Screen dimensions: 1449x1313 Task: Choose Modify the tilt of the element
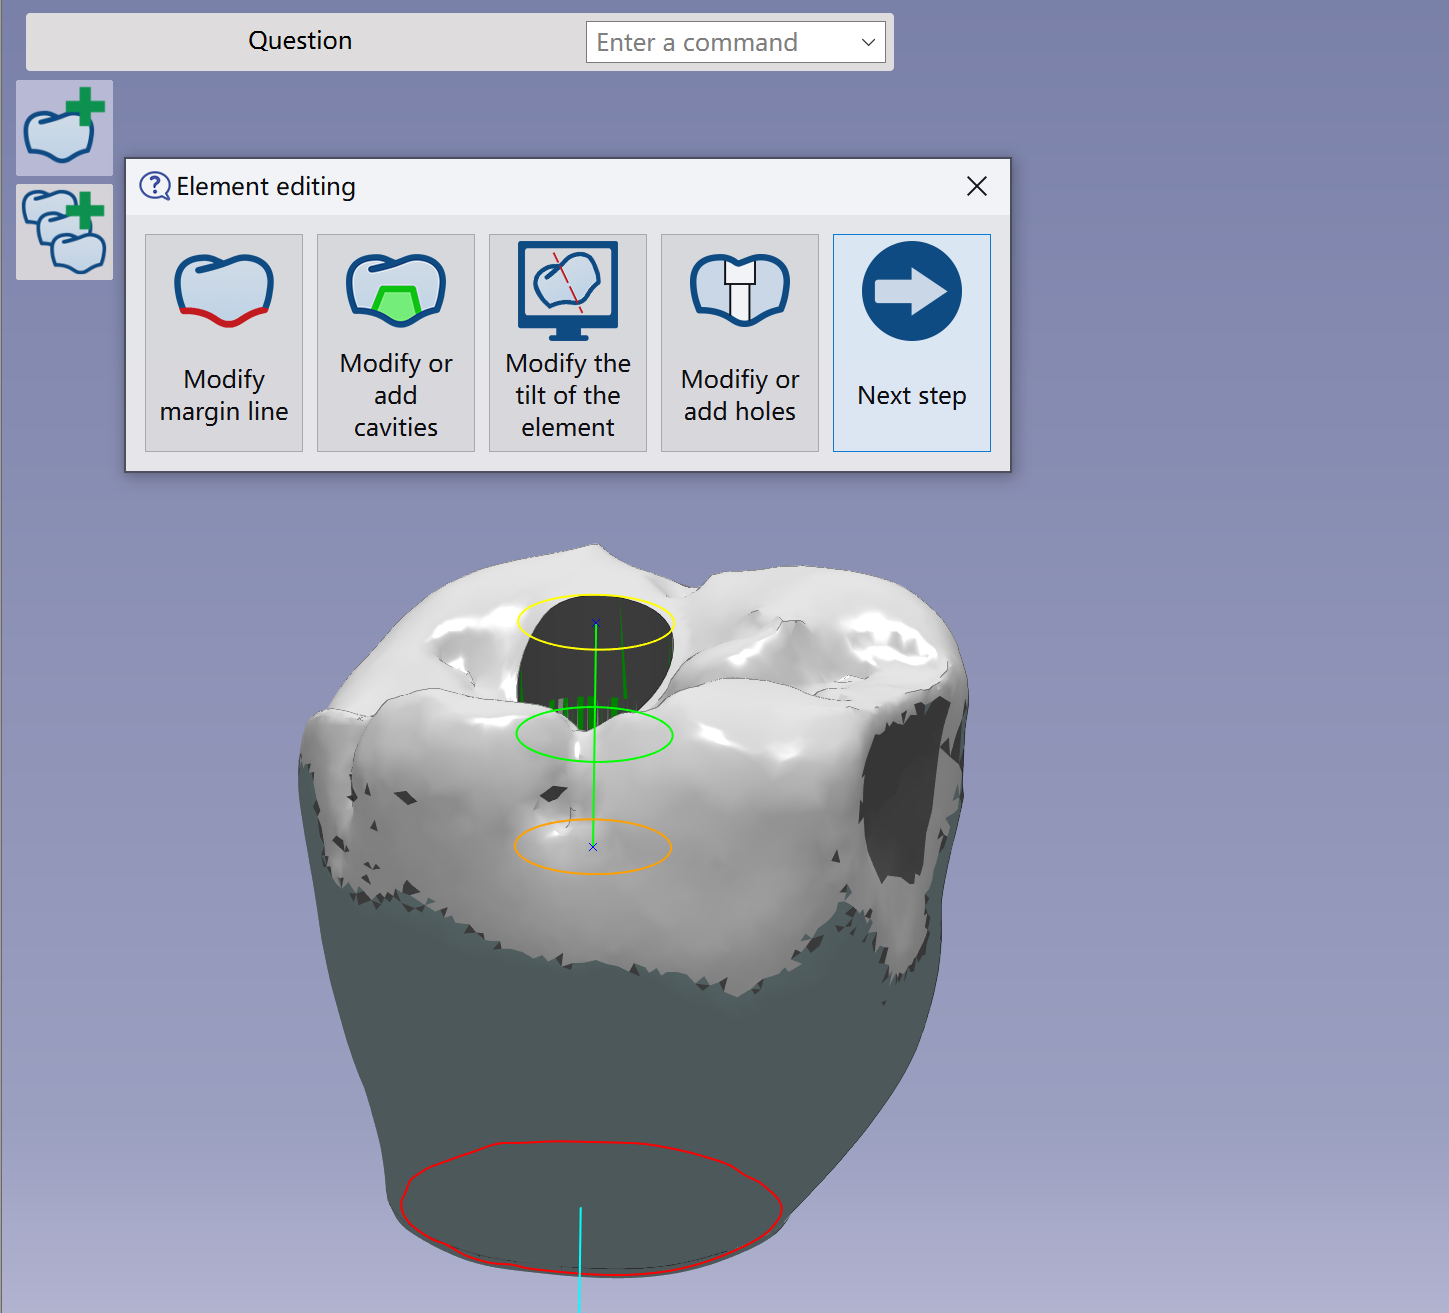point(568,343)
